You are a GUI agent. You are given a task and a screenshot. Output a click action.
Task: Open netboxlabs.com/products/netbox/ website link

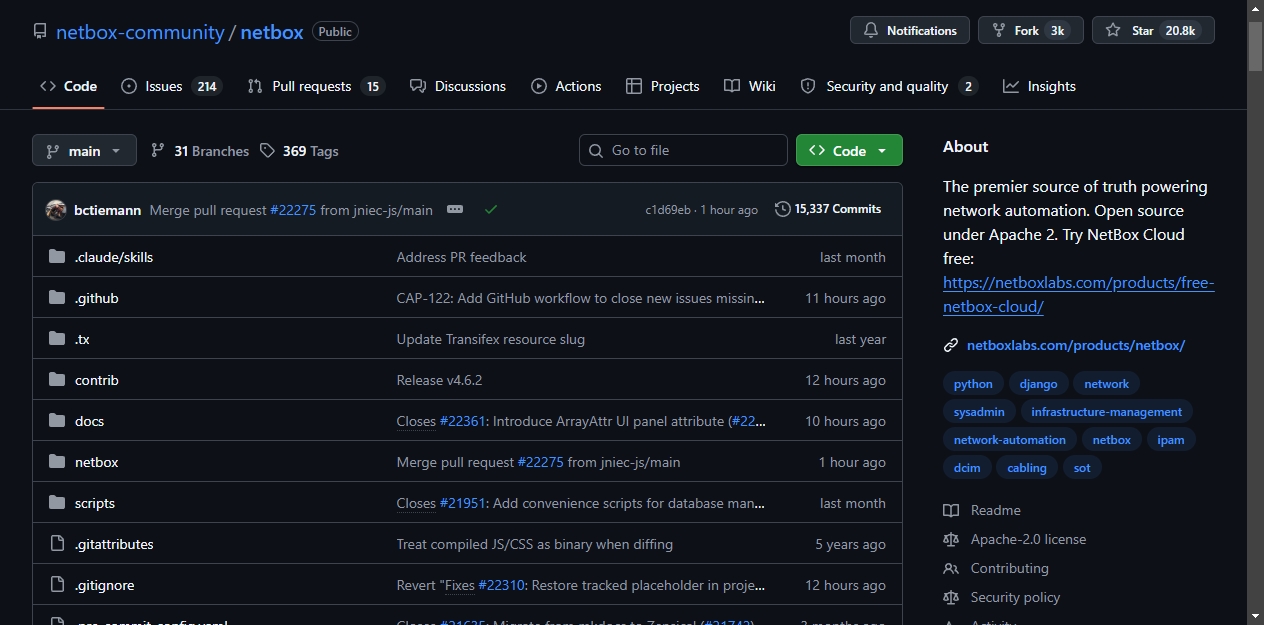pyautogui.click(x=1075, y=345)
